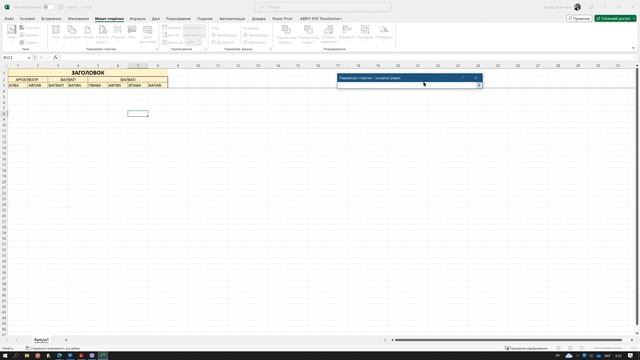Click the vertical scrollbar thumb

pyautogui.click(x=637, y=196)
